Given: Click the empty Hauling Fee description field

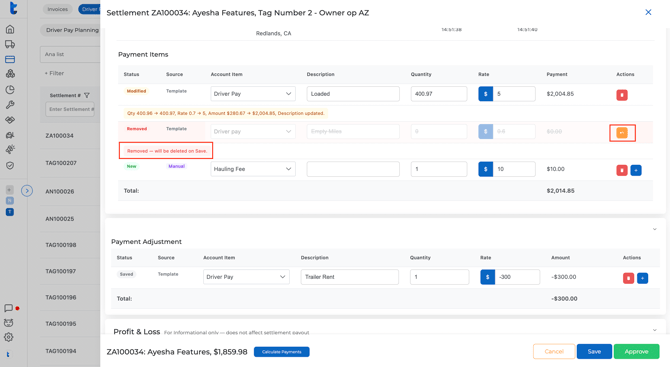Looking at the screenshot, I should coord(353,169).
